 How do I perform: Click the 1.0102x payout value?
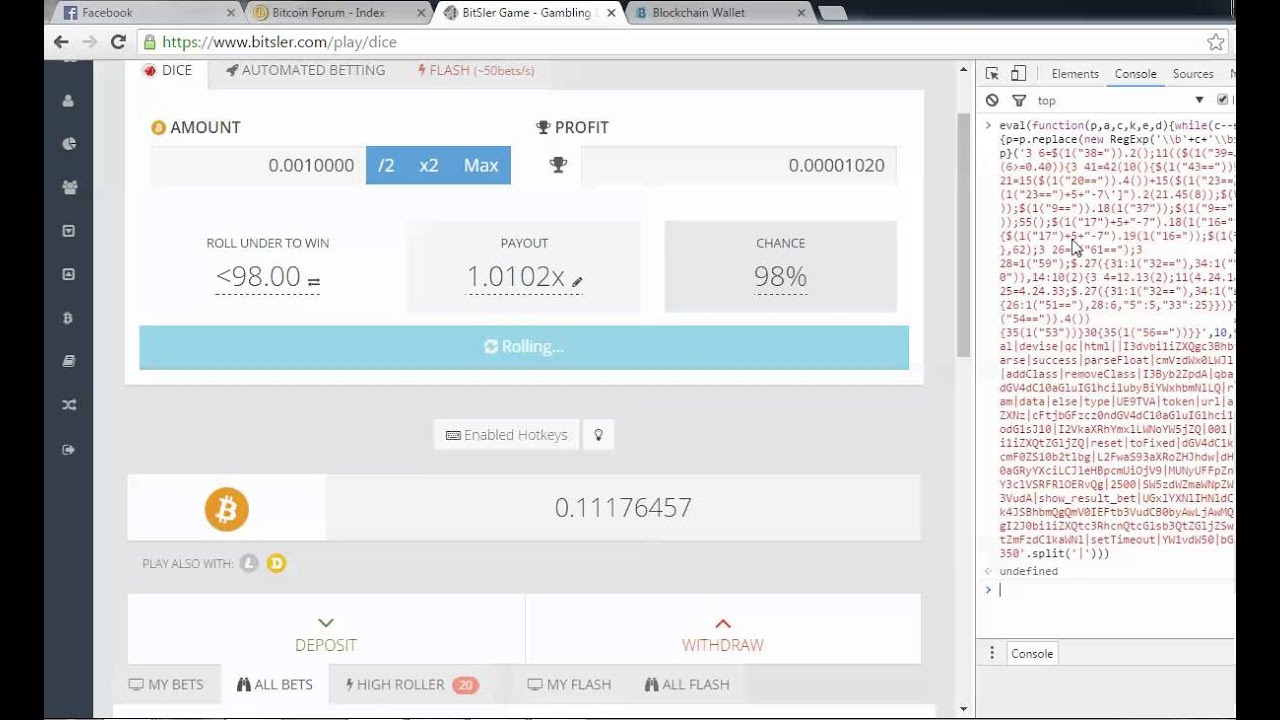[516, 277]
